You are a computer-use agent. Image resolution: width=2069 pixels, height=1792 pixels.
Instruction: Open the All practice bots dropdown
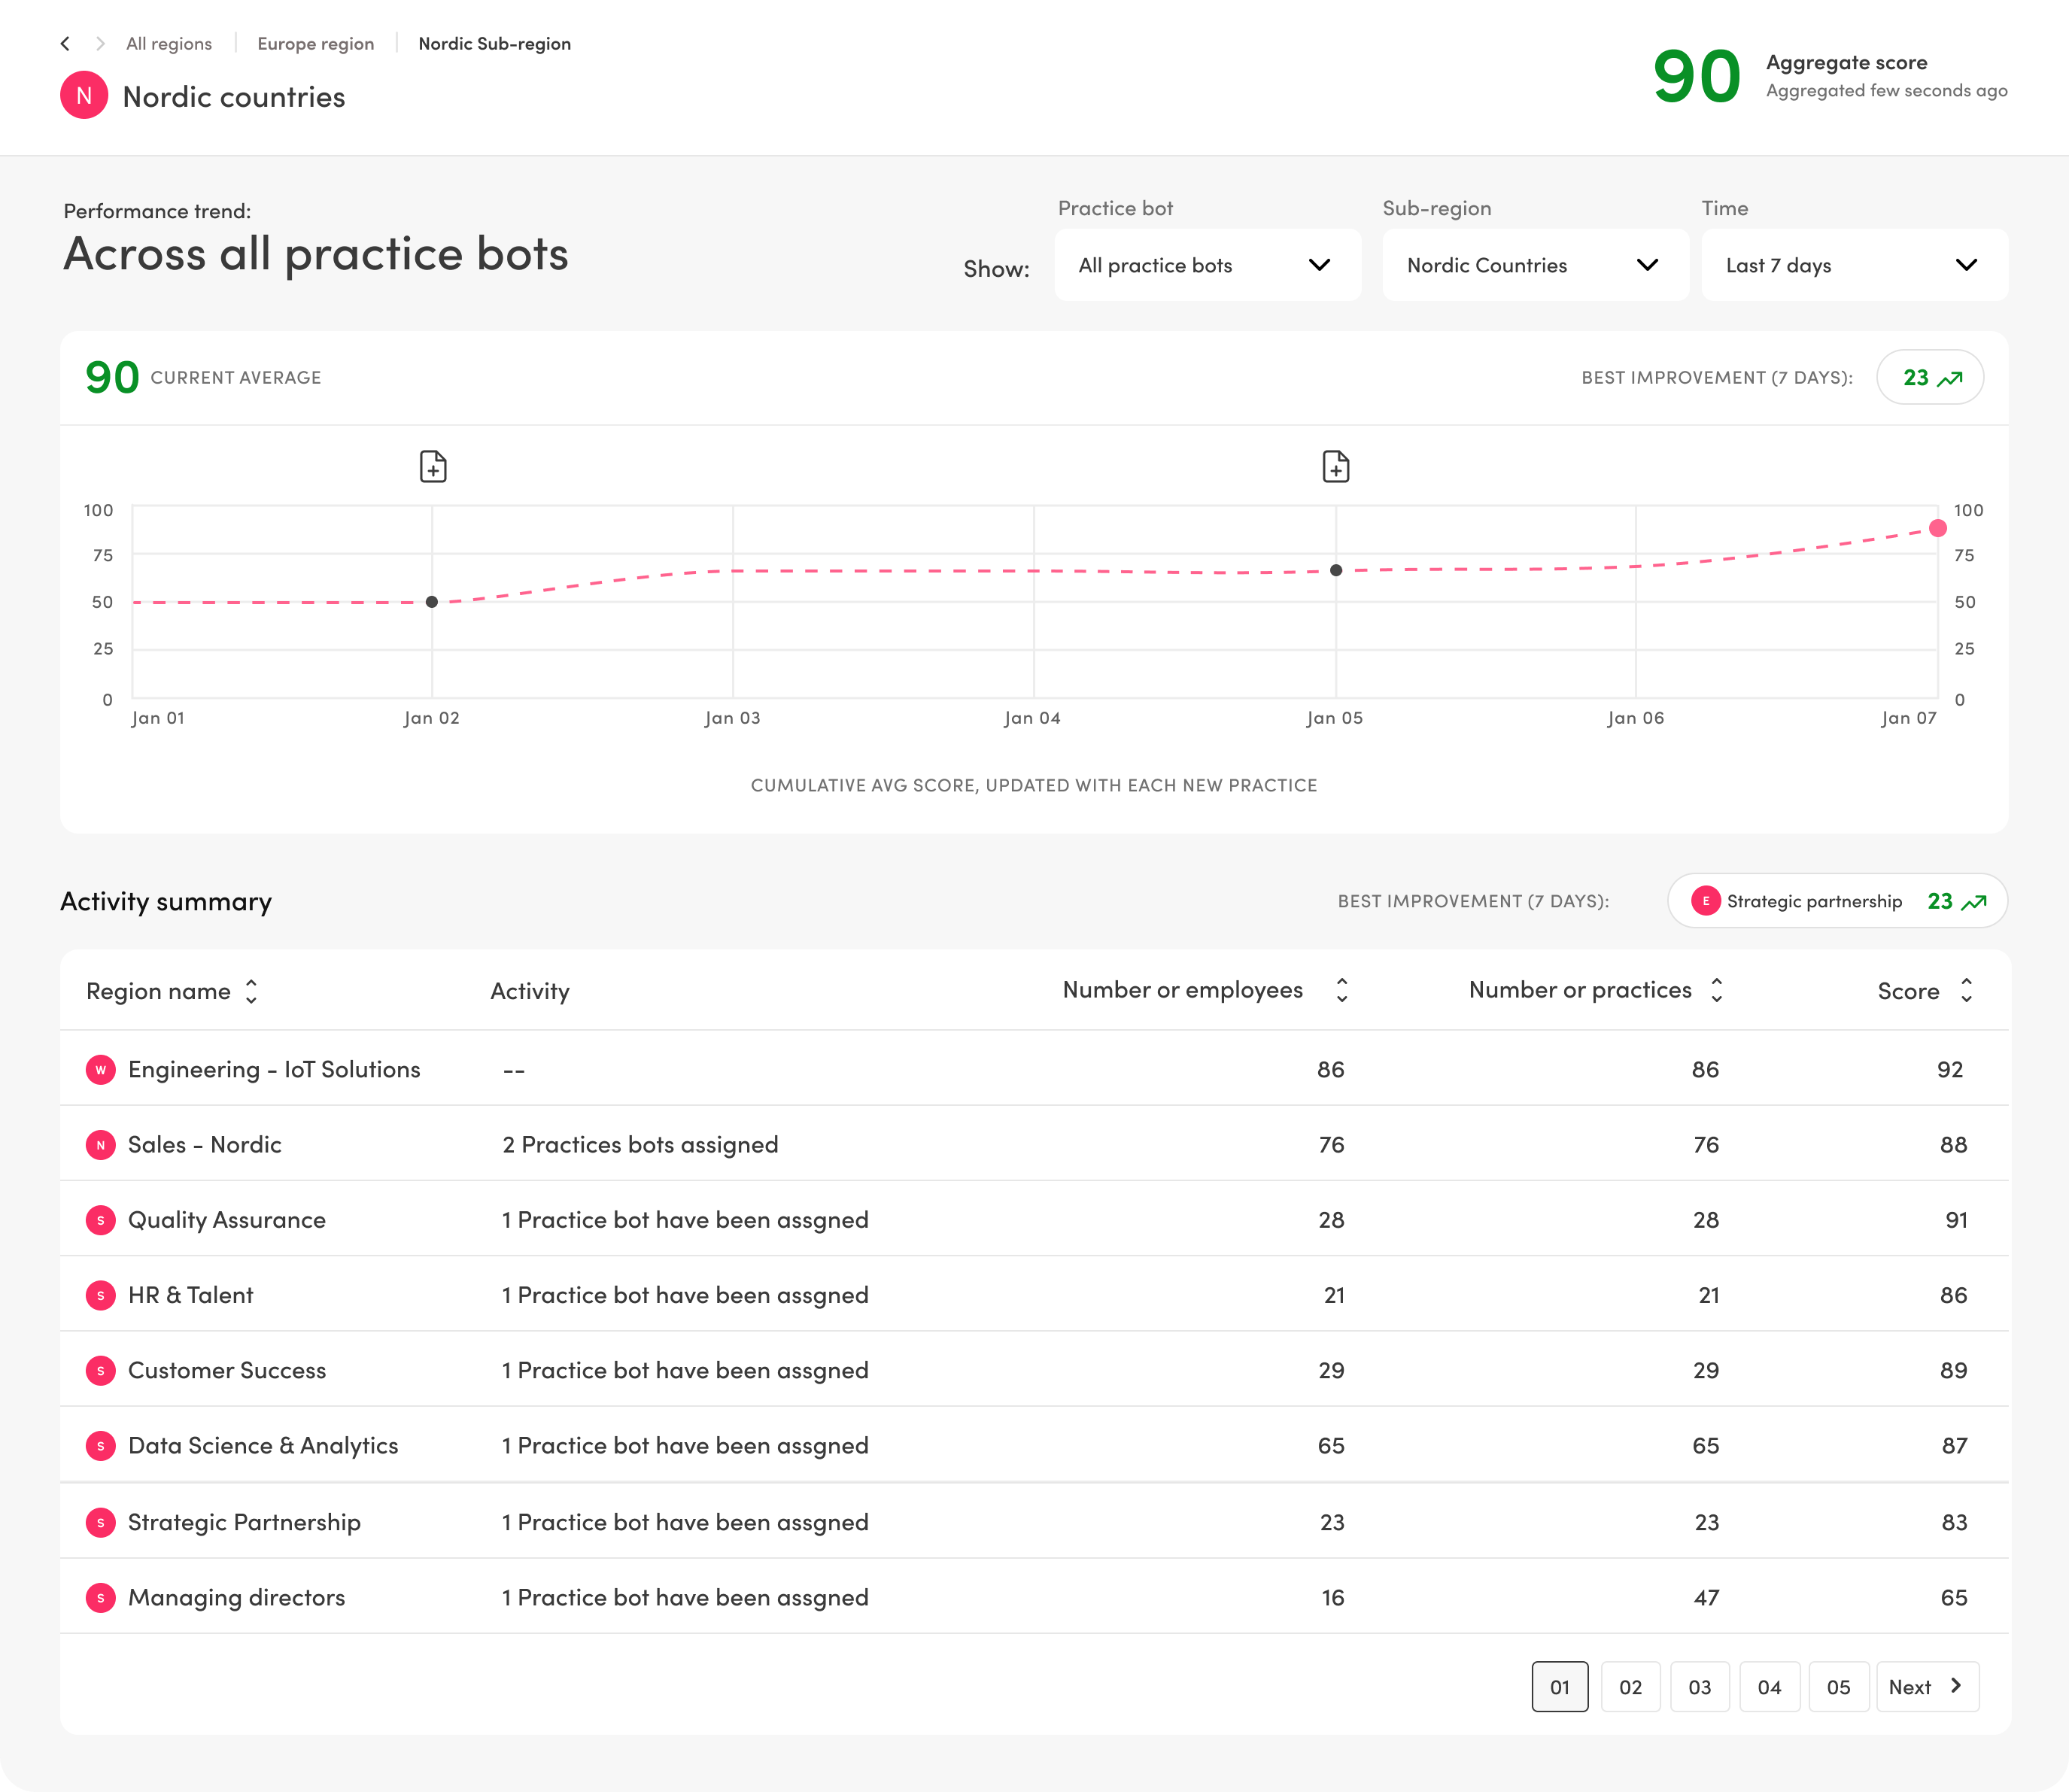point(1207,265)
